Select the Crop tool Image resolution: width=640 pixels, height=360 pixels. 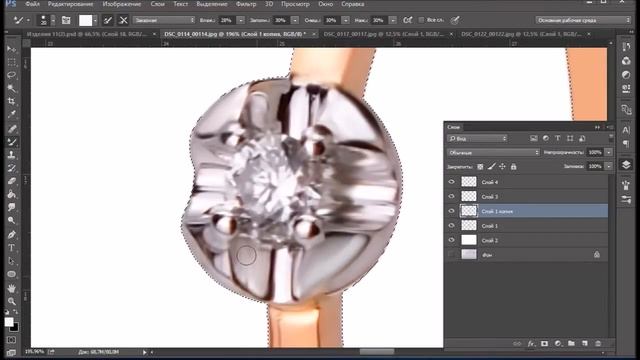pos(11,101)
